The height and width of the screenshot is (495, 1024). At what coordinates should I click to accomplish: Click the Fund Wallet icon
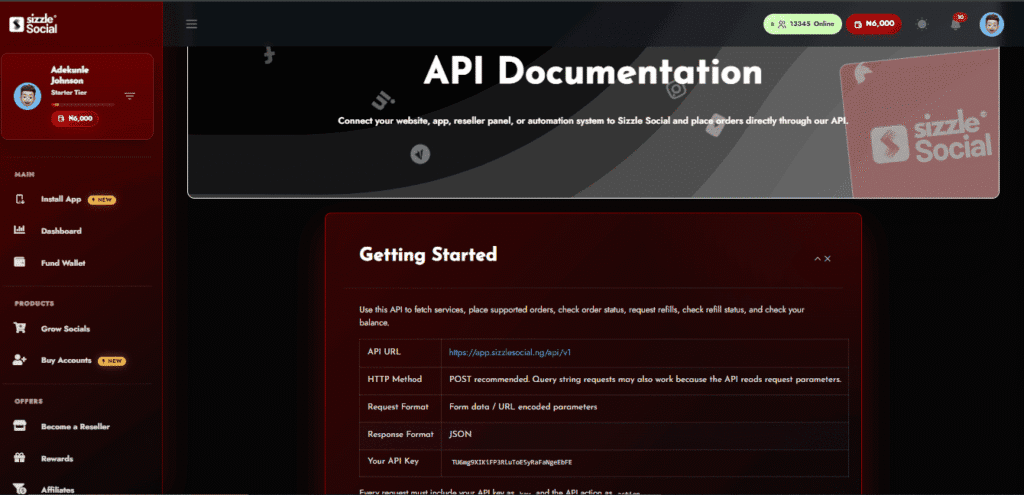20,263
